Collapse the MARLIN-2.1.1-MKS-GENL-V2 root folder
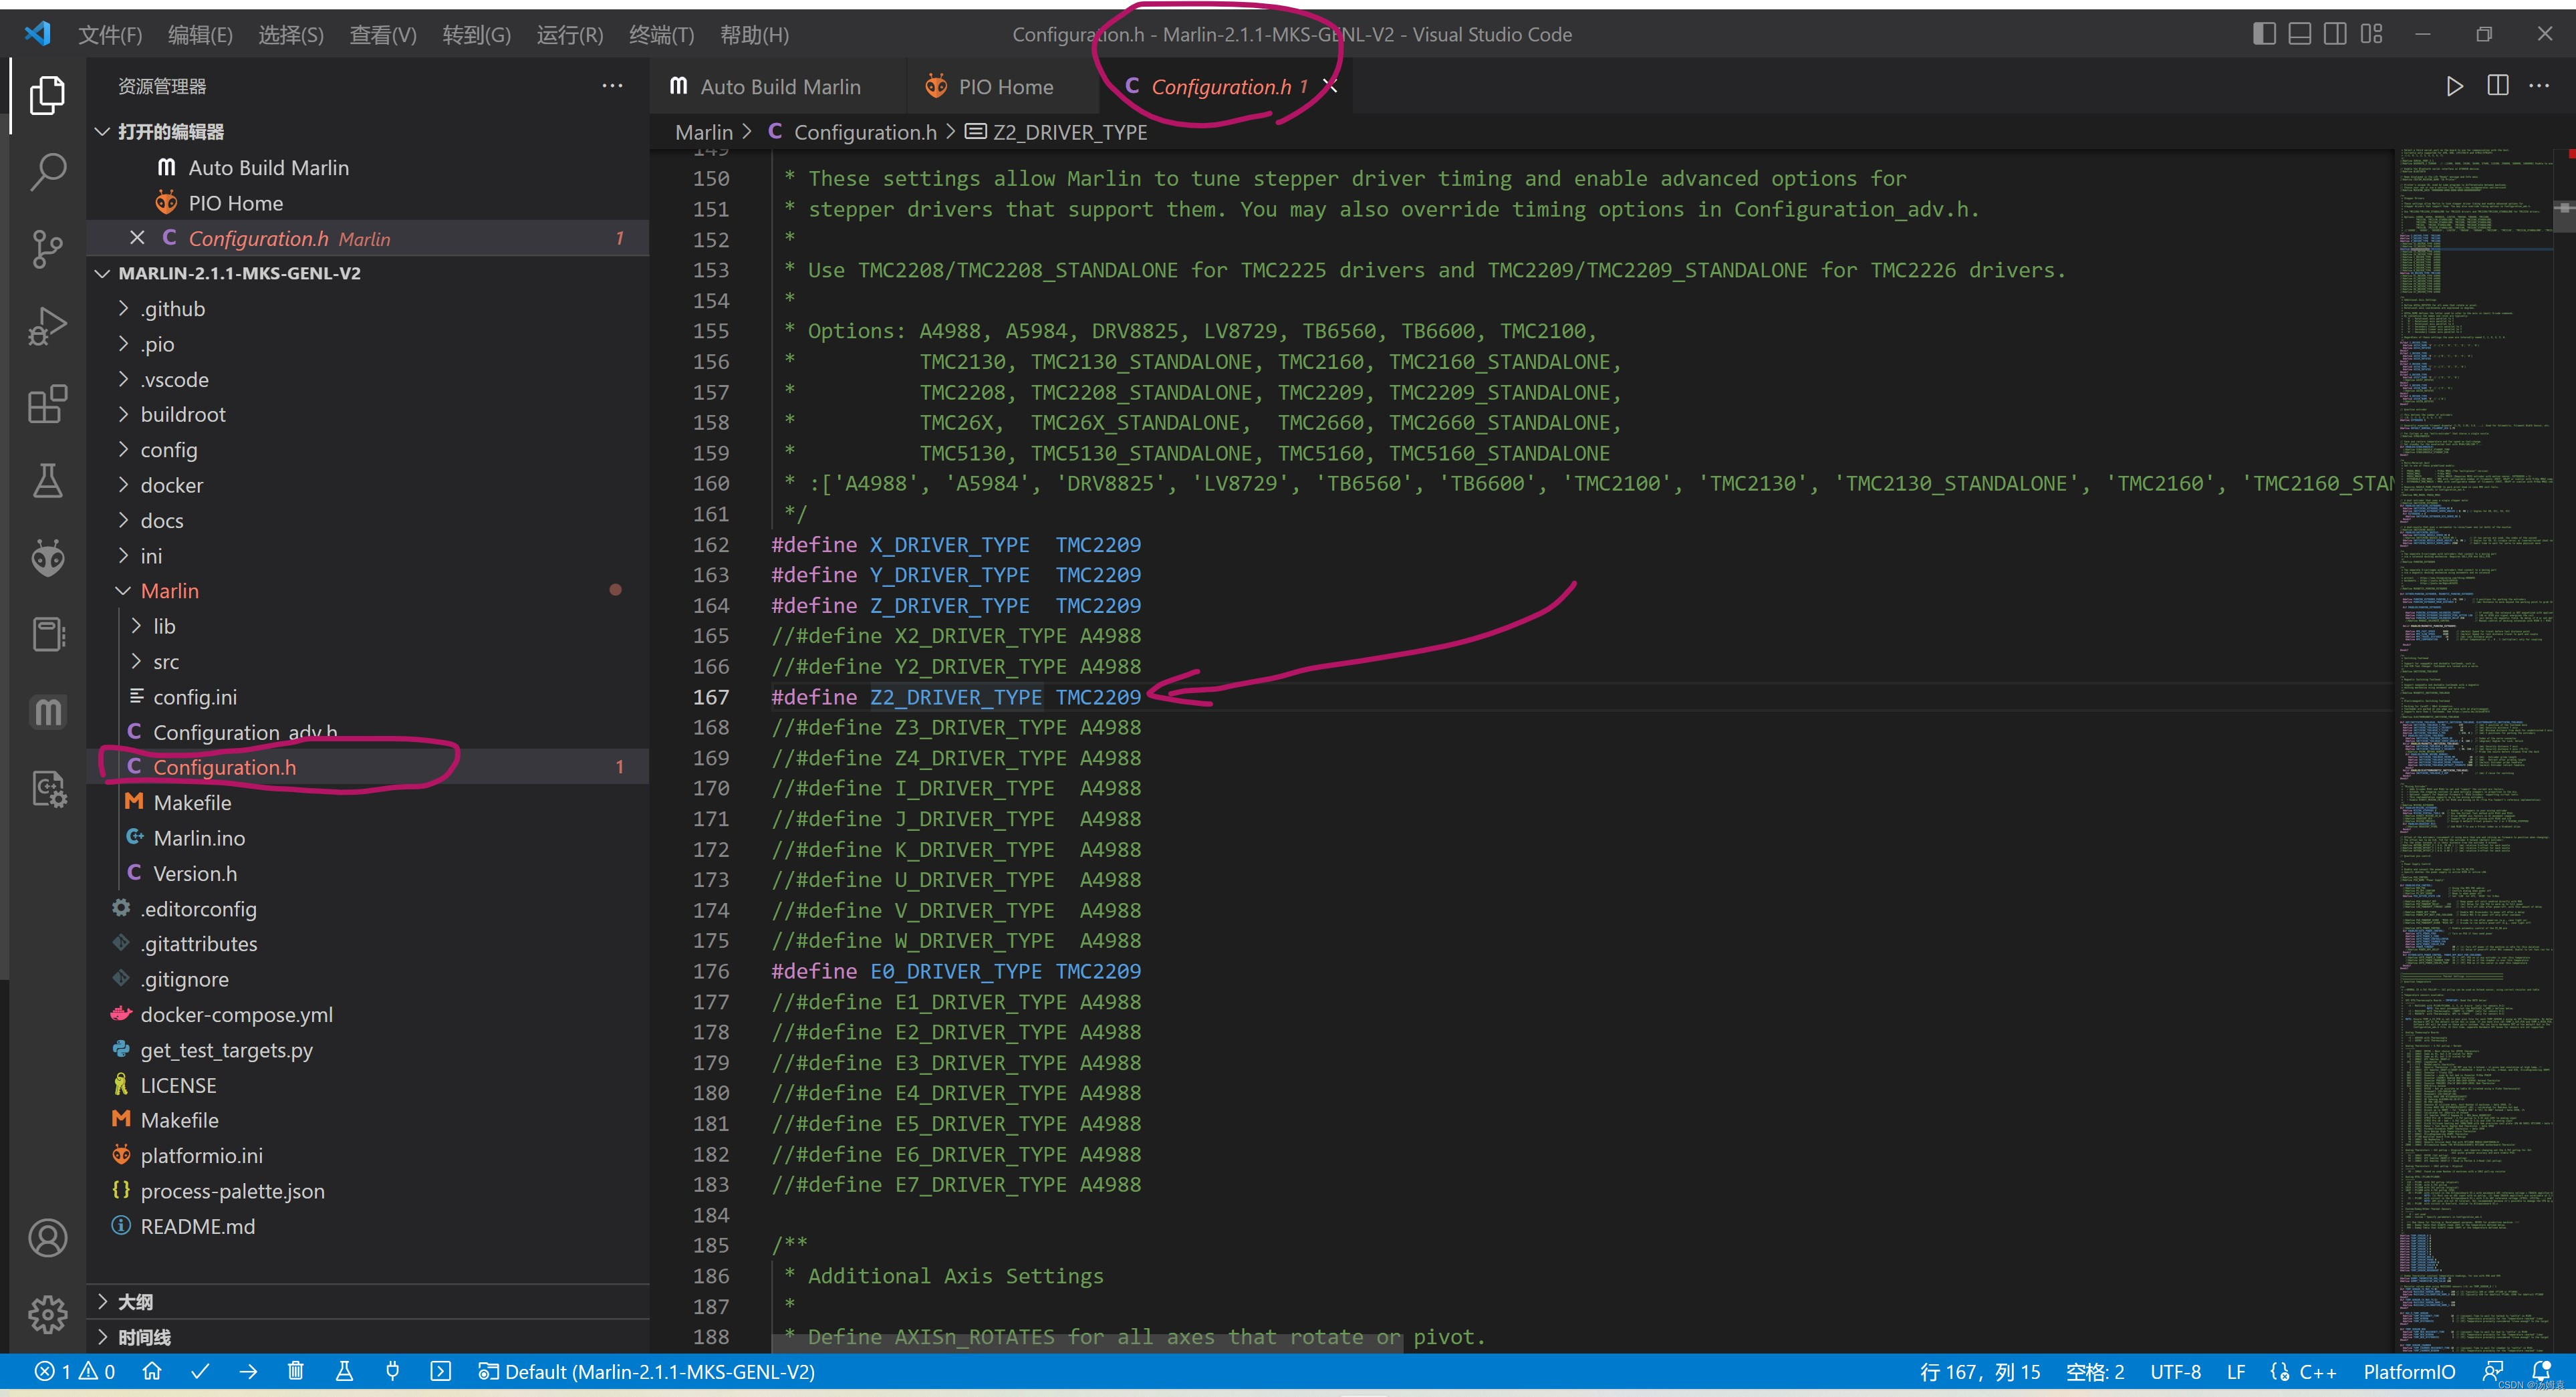Image resolution: width=2576 pixels, height=1397 pixels. click(102, 273)
